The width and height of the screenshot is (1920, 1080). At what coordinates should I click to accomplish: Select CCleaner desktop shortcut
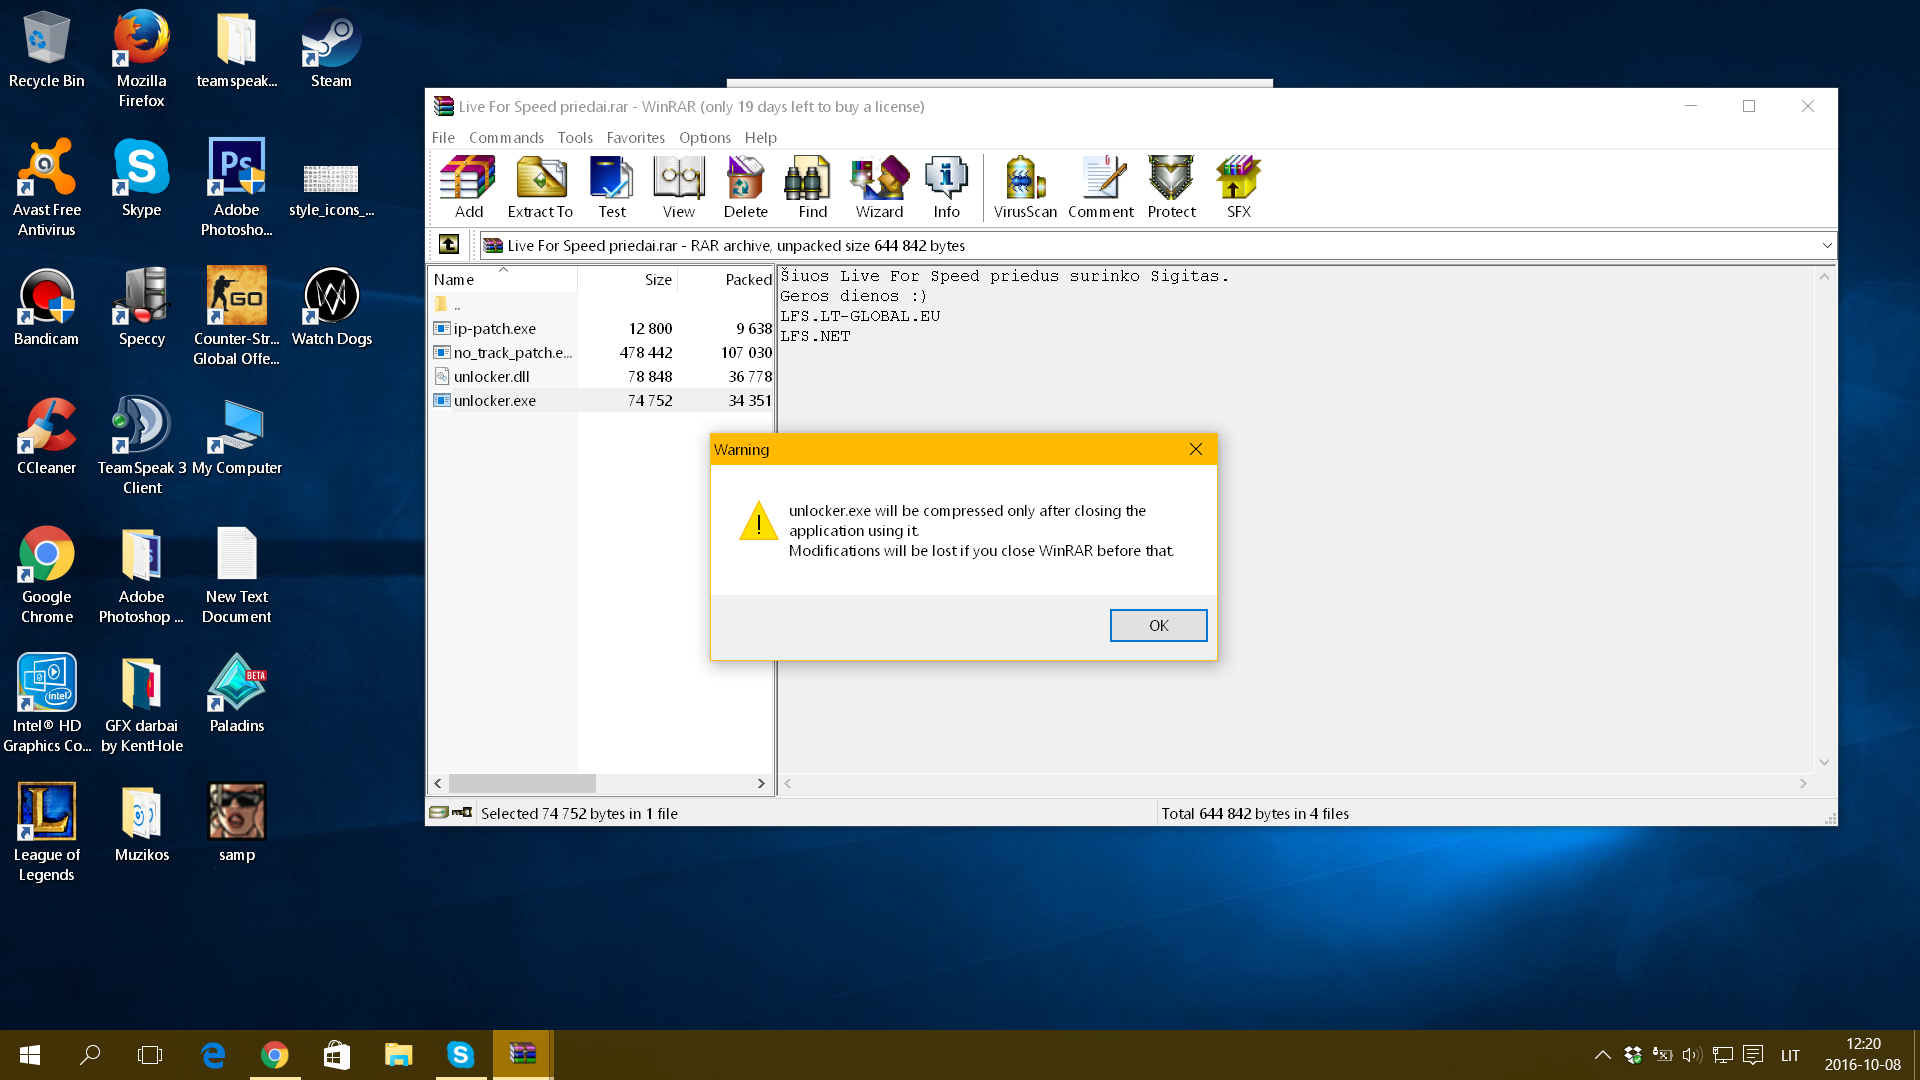(x=46, y=436)
